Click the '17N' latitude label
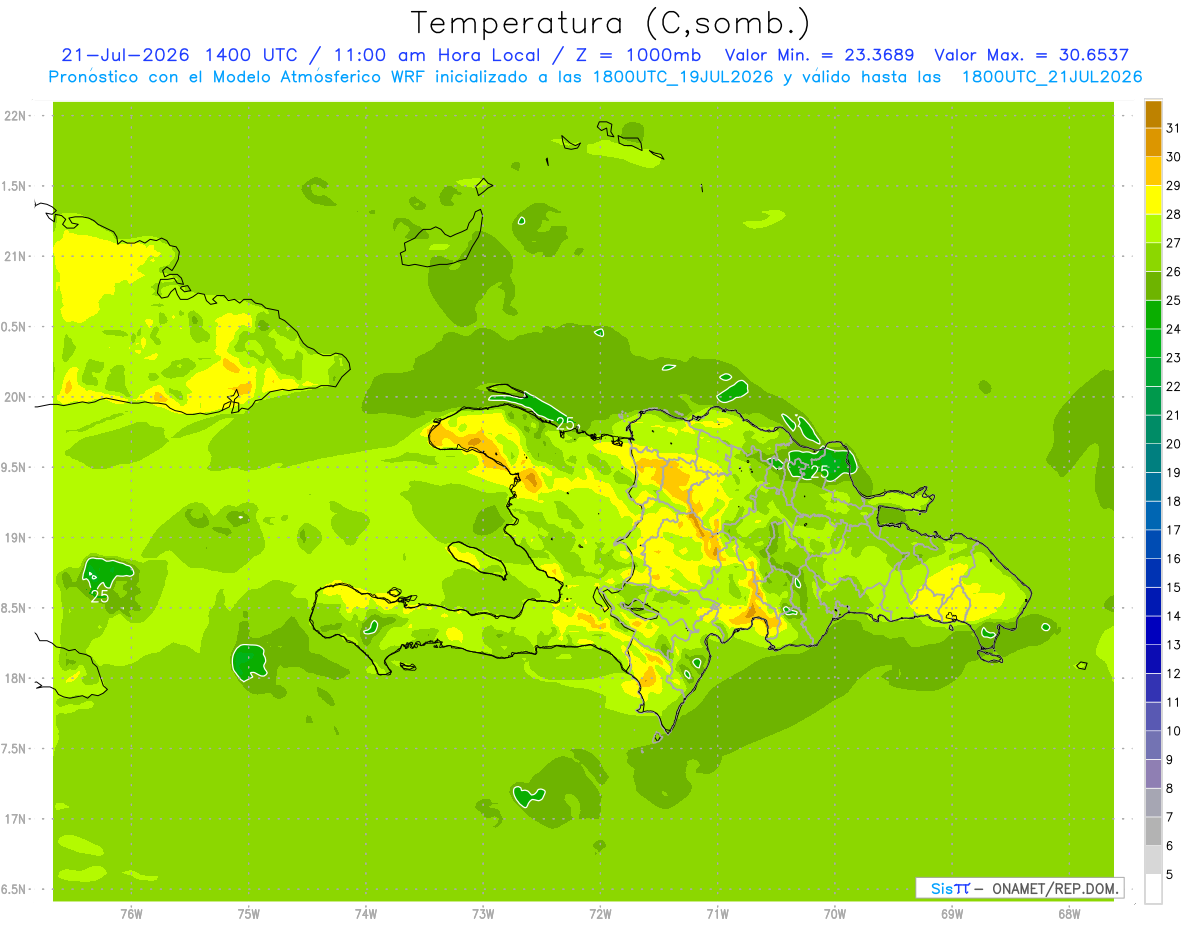This screenshot has height=927, width=1200. (x=15, y=819)
